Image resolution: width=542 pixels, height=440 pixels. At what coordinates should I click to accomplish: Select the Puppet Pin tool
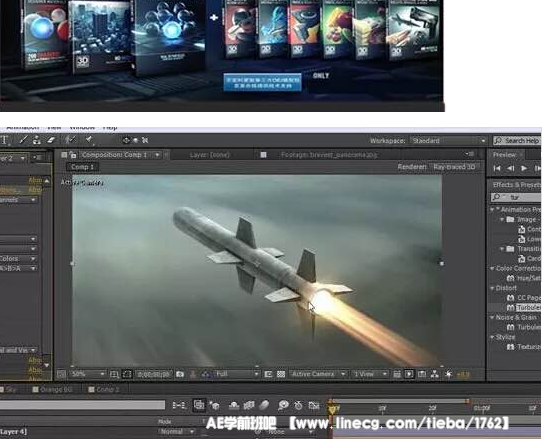[x=89, y=140]
